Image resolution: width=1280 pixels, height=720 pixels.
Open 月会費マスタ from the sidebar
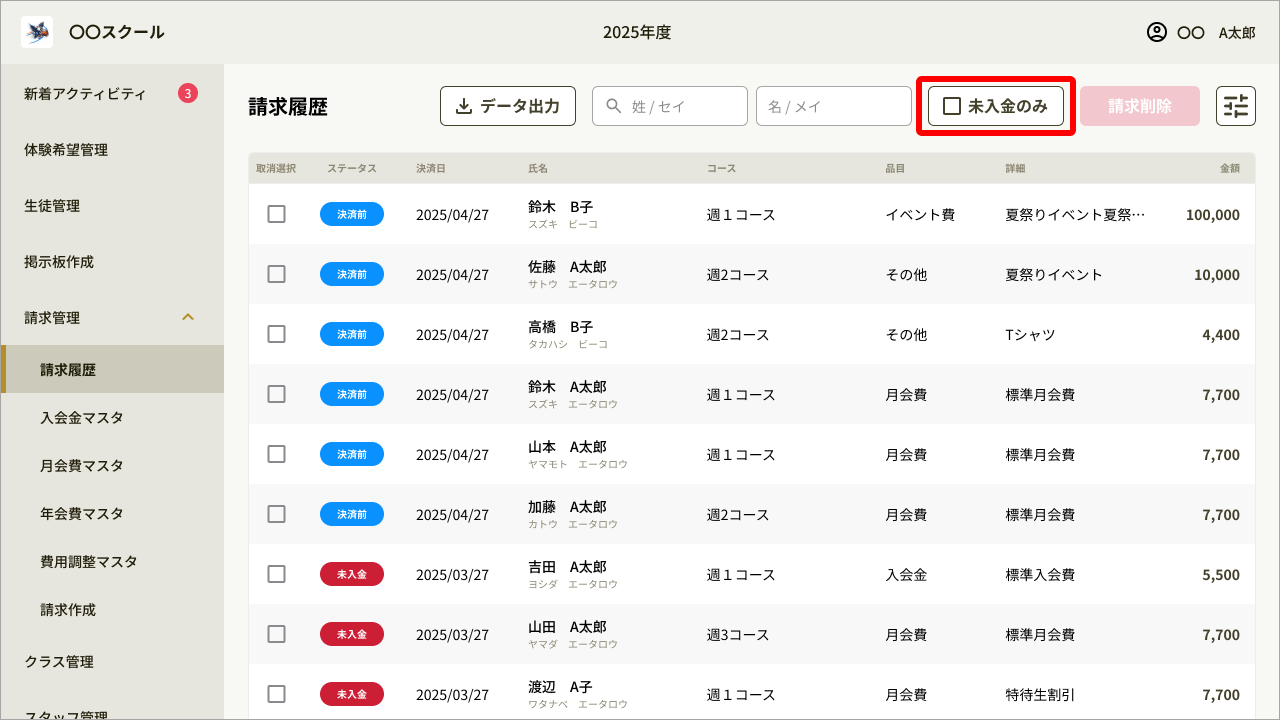pos(81,465)
